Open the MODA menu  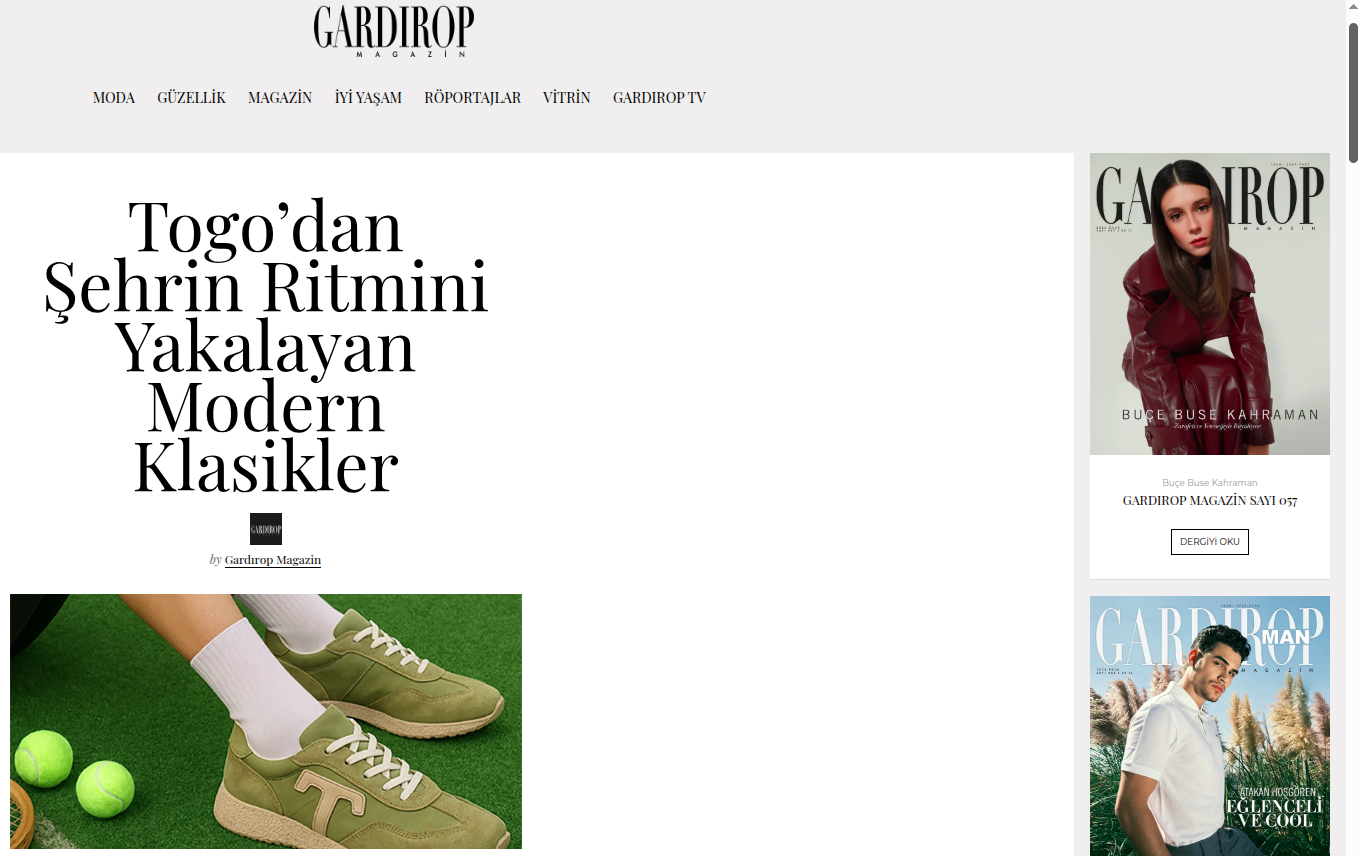pos(114,98)
